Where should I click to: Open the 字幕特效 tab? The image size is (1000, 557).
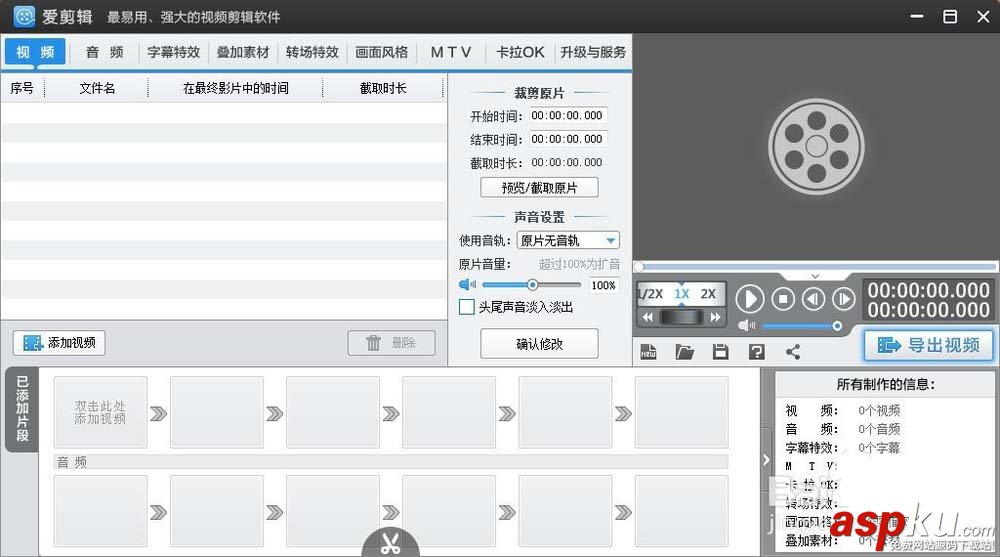[173, 52]
